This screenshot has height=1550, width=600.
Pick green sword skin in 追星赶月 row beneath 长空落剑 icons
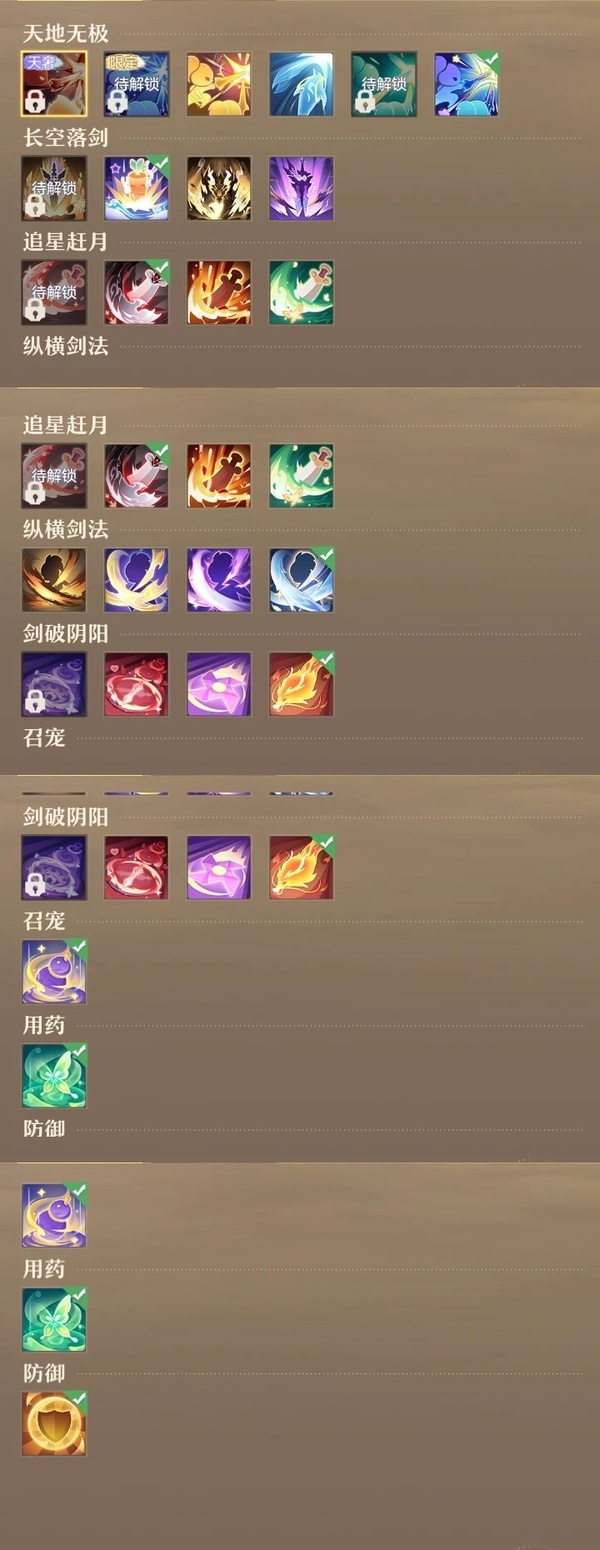pyautogui.click(x=301, y=293)
